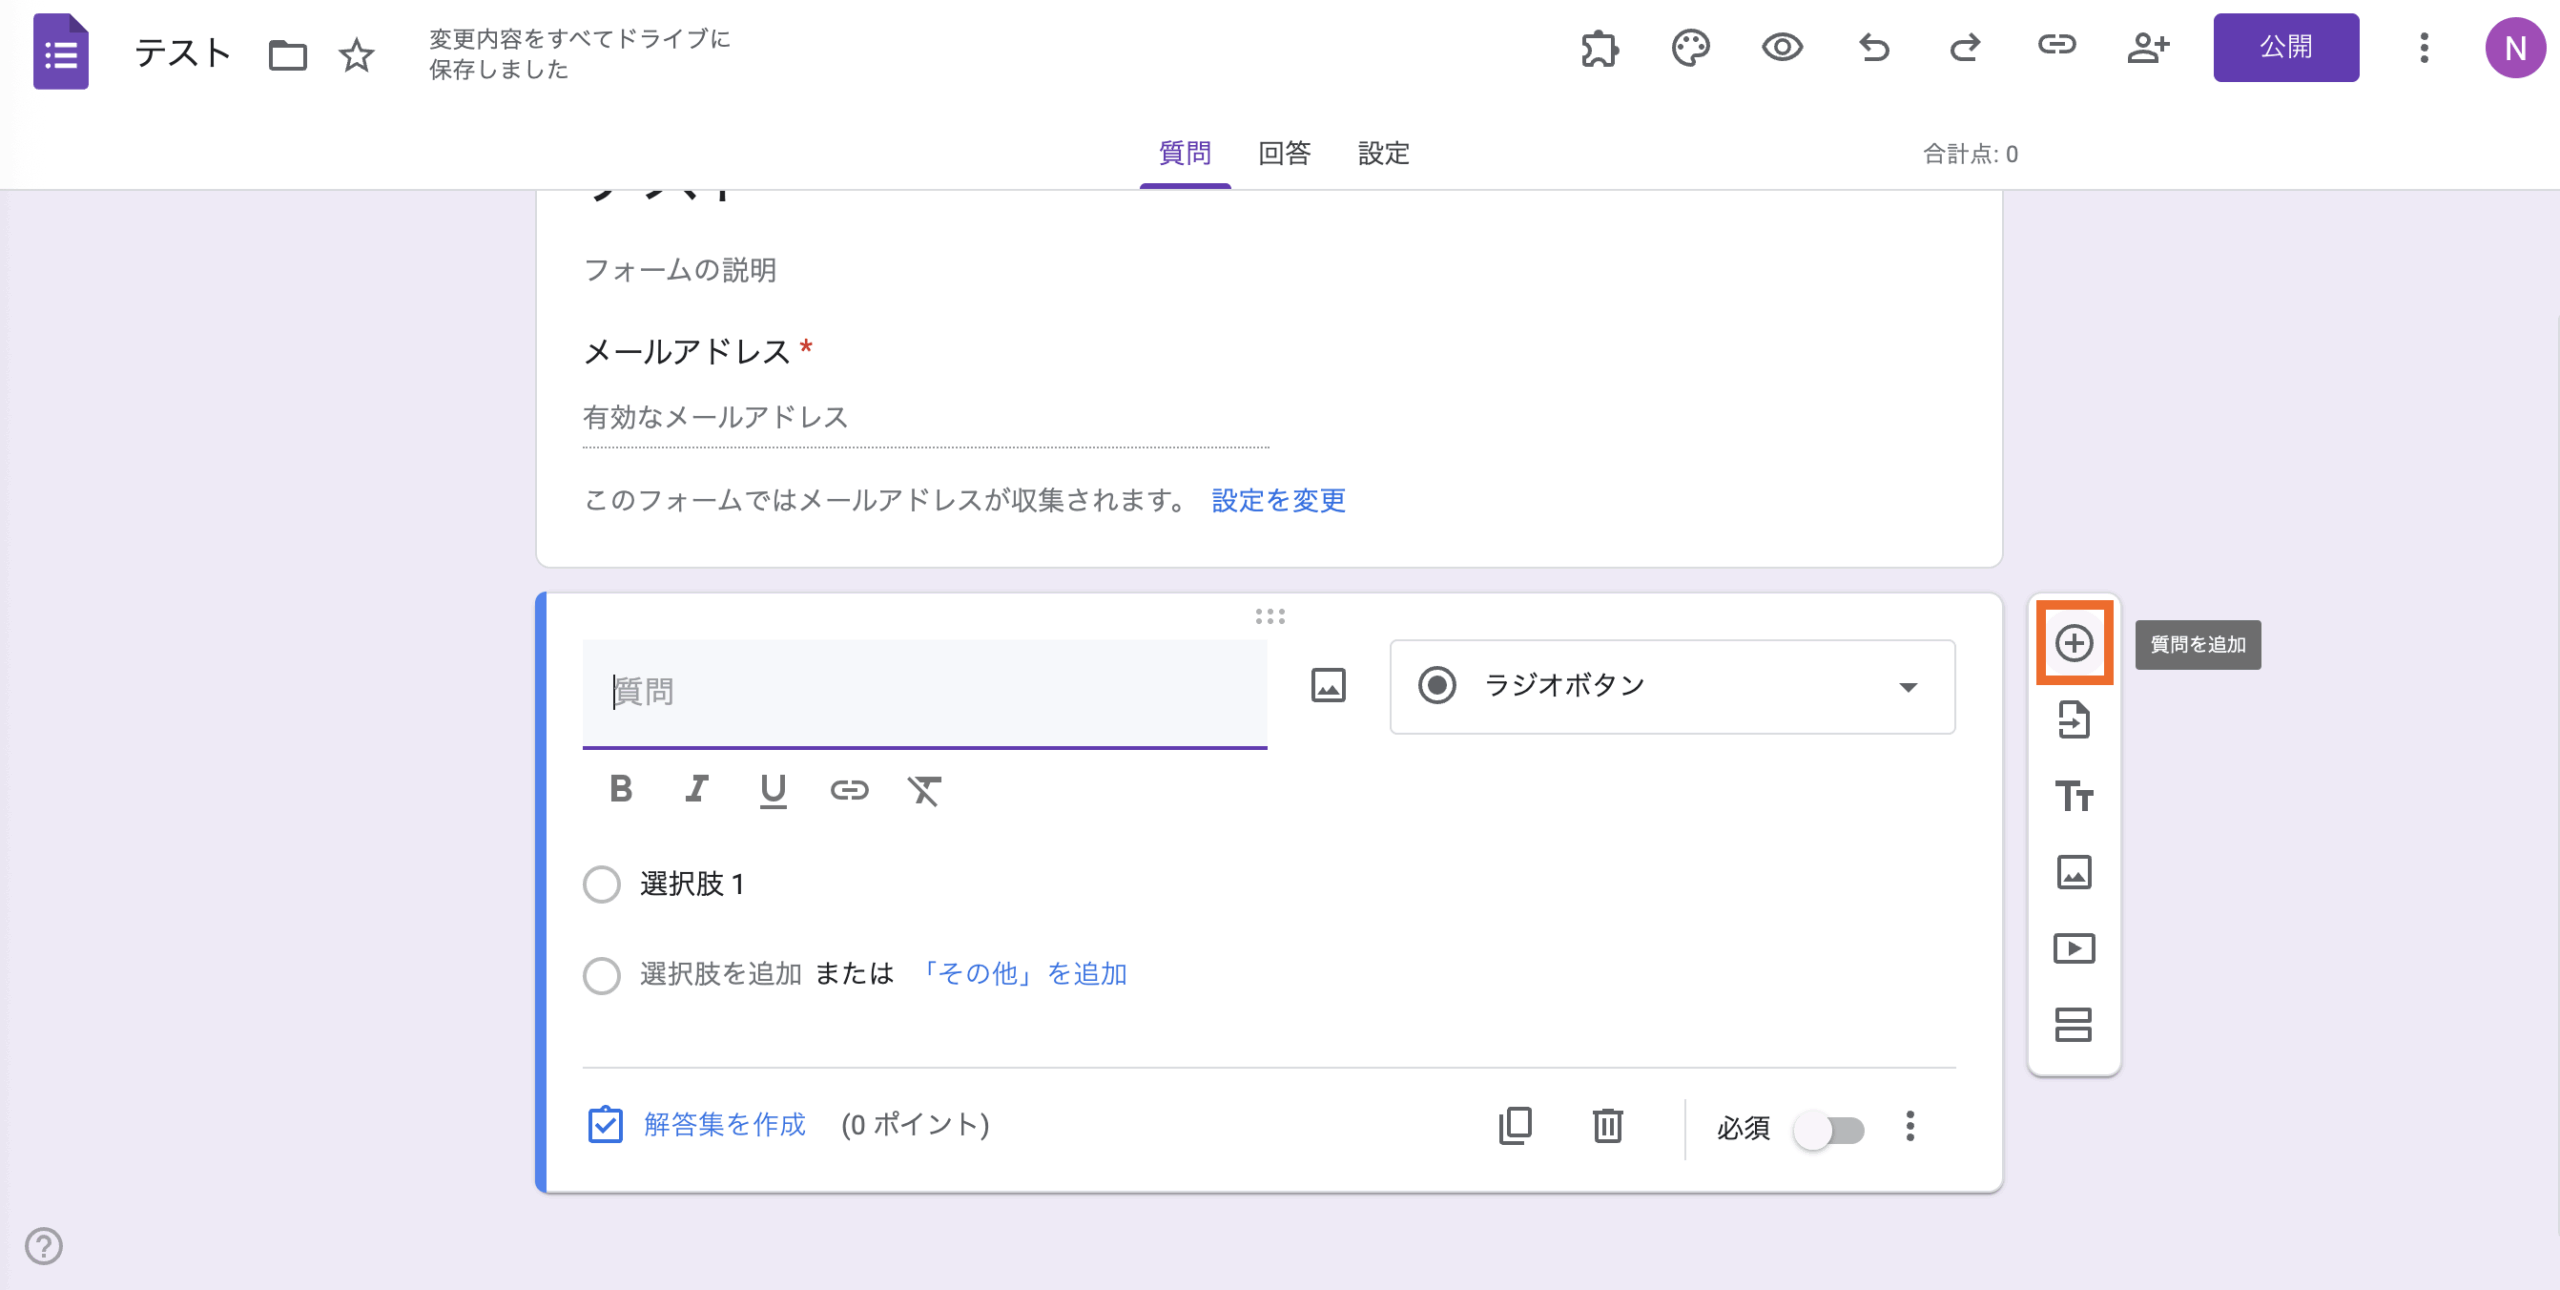Preview the form with the eye icon
The width and height of the screenshot is (2560, 1290).
pyautogui.click(x=1783, y=47)
